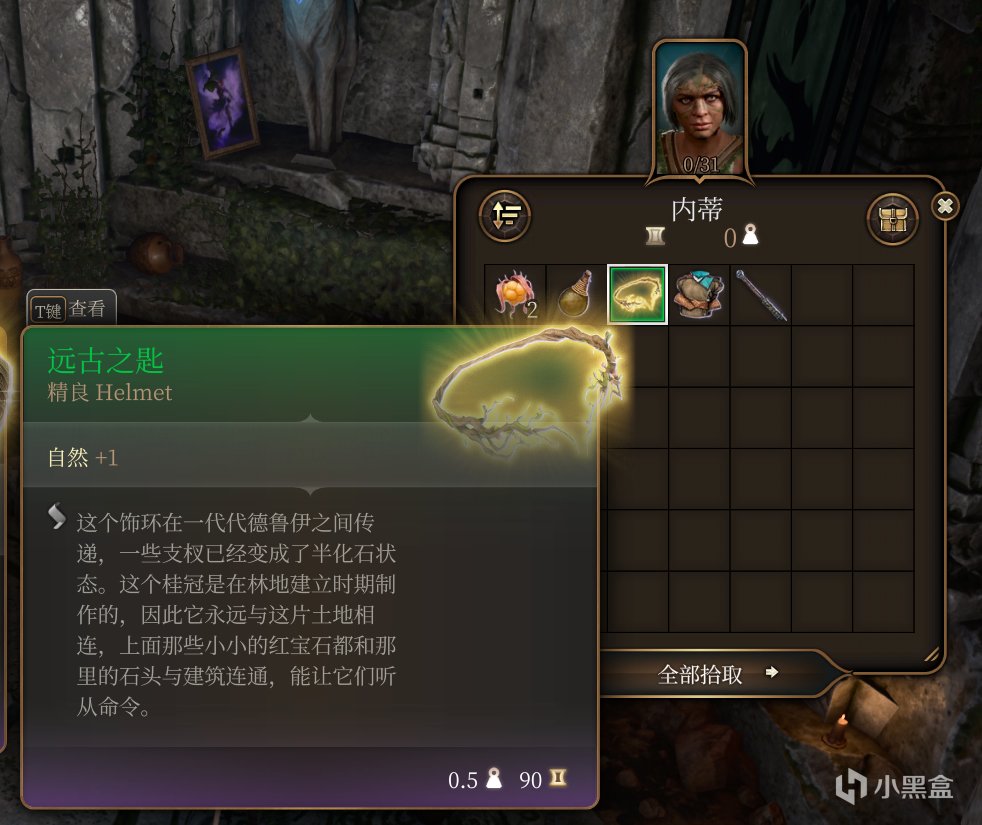Viewport: 982px width, 825px height.
Task: Click the 90 gold value in tooltip
Action: (x=530, y=780)
